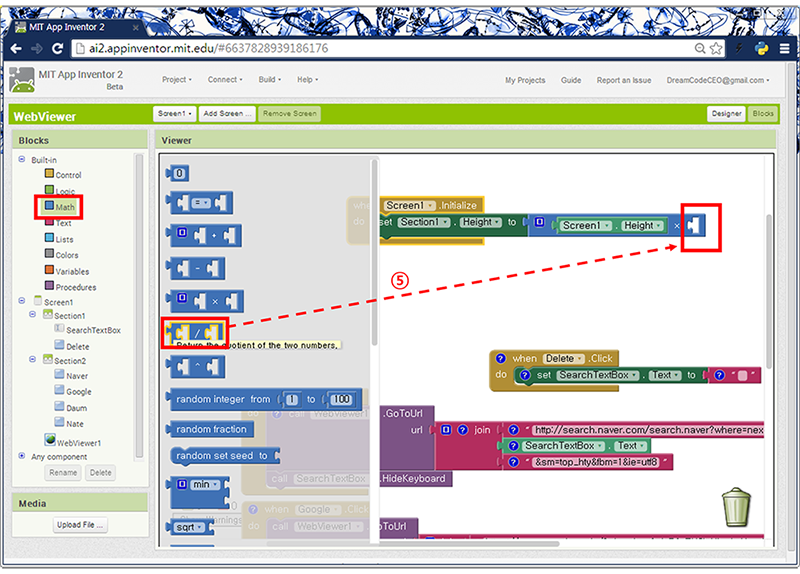The image size is (800, 574).
Task: Select SearchTextBox in component tree
Action: tap(88, 330)
